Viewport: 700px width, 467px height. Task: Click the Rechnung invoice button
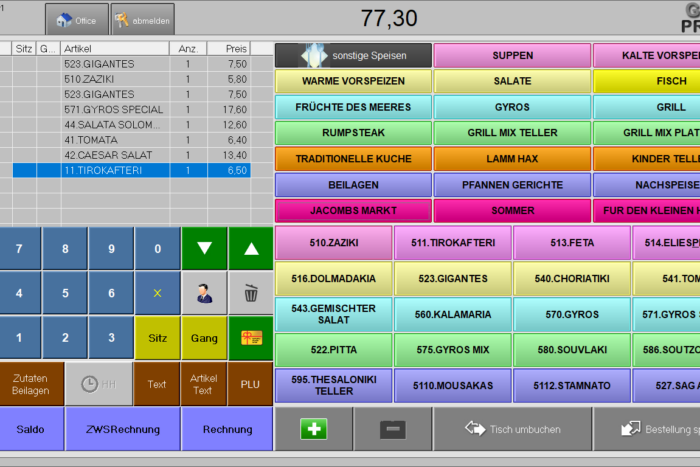pos(227,429)
